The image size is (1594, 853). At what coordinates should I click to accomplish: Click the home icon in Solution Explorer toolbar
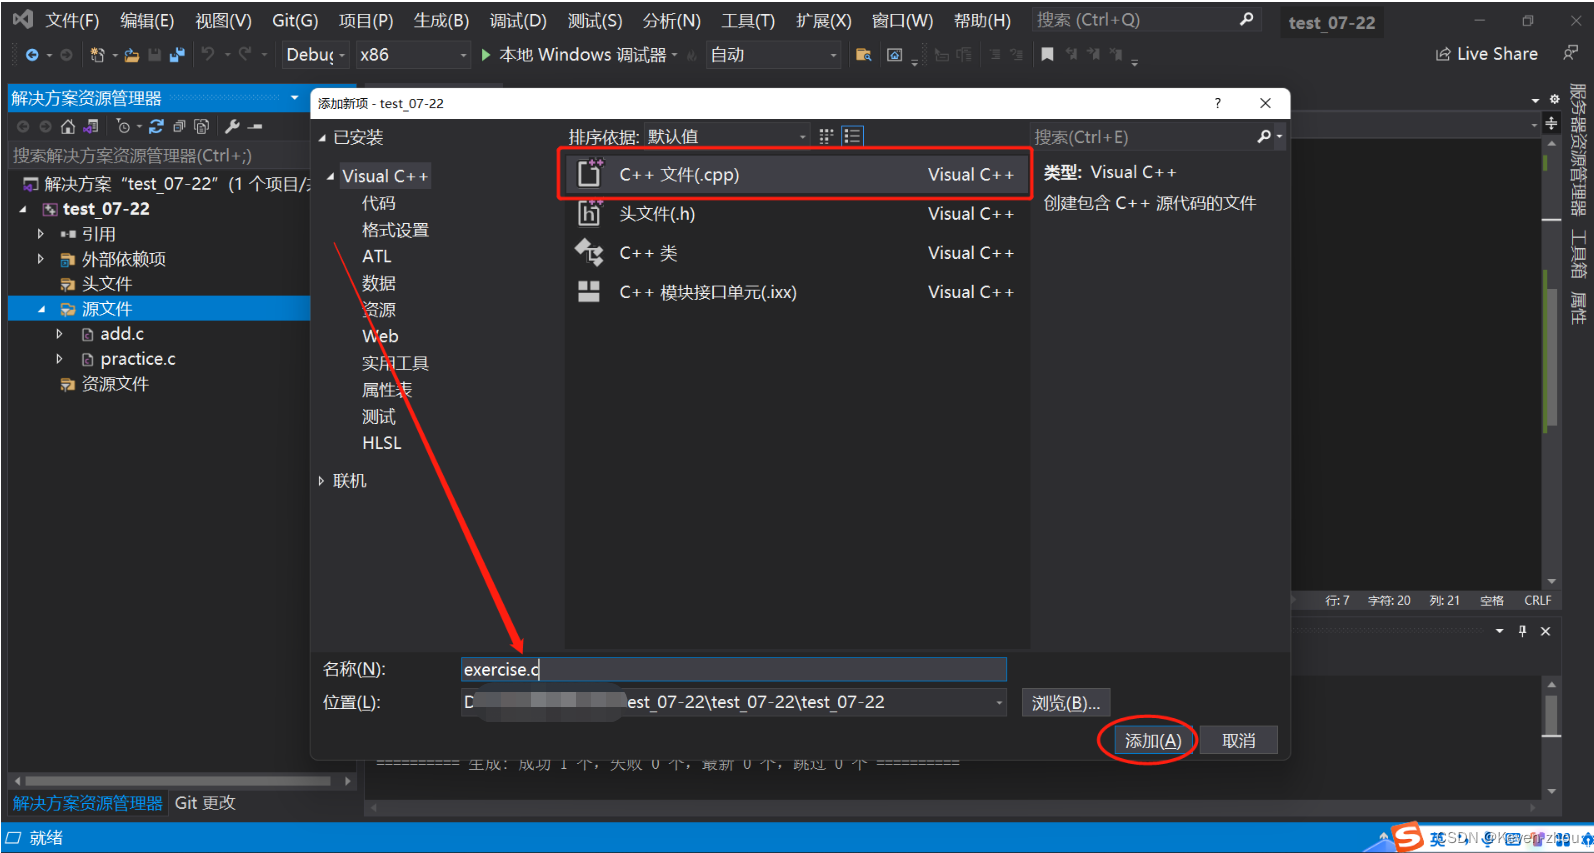coord(68,126)
